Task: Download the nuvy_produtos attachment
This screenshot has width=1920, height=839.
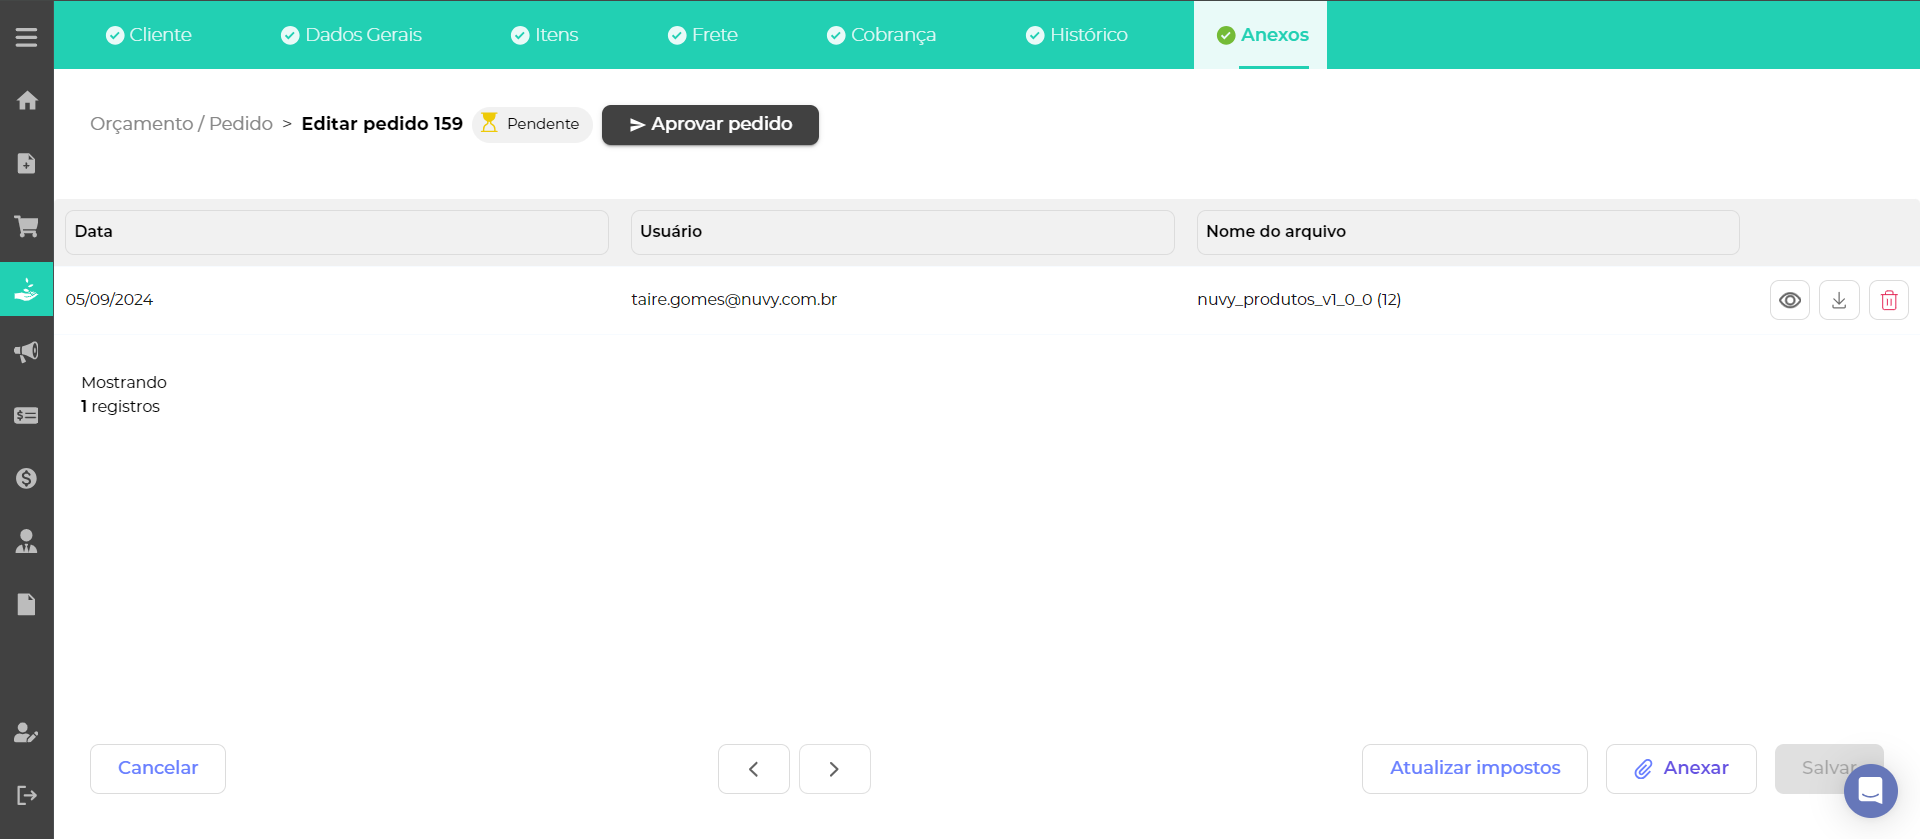Action: point(1838,300)
